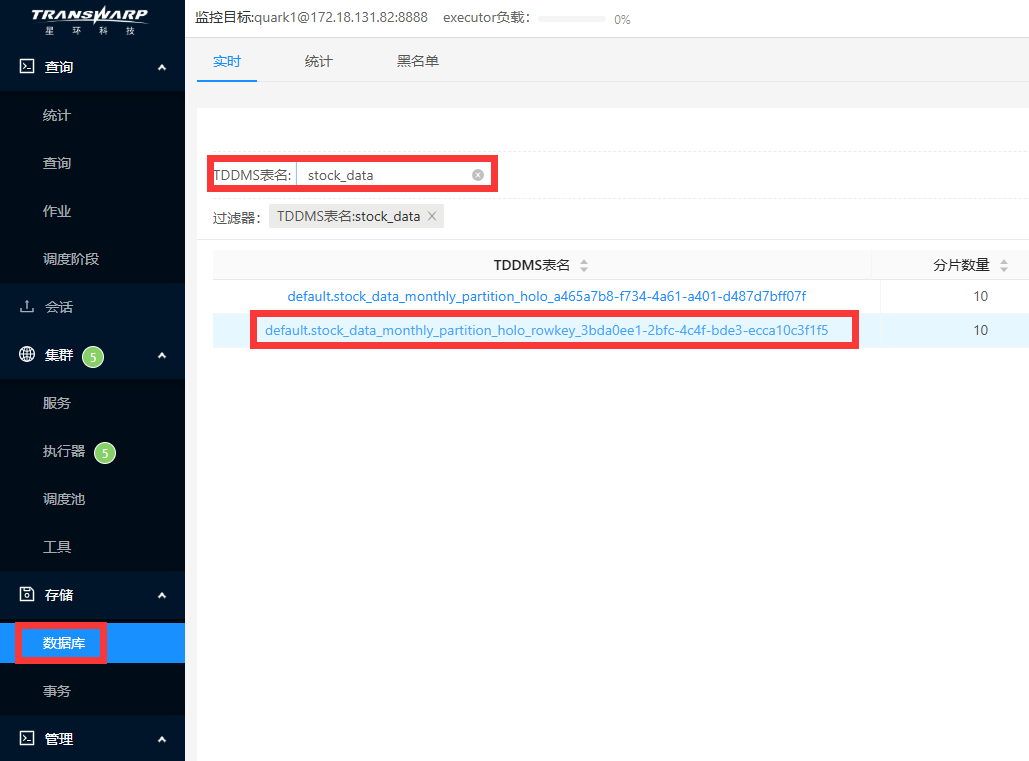This screenshot has height=761, width=1029.
Task: Select 数据库 in the sidebar
Action: [x=64, y=643]
